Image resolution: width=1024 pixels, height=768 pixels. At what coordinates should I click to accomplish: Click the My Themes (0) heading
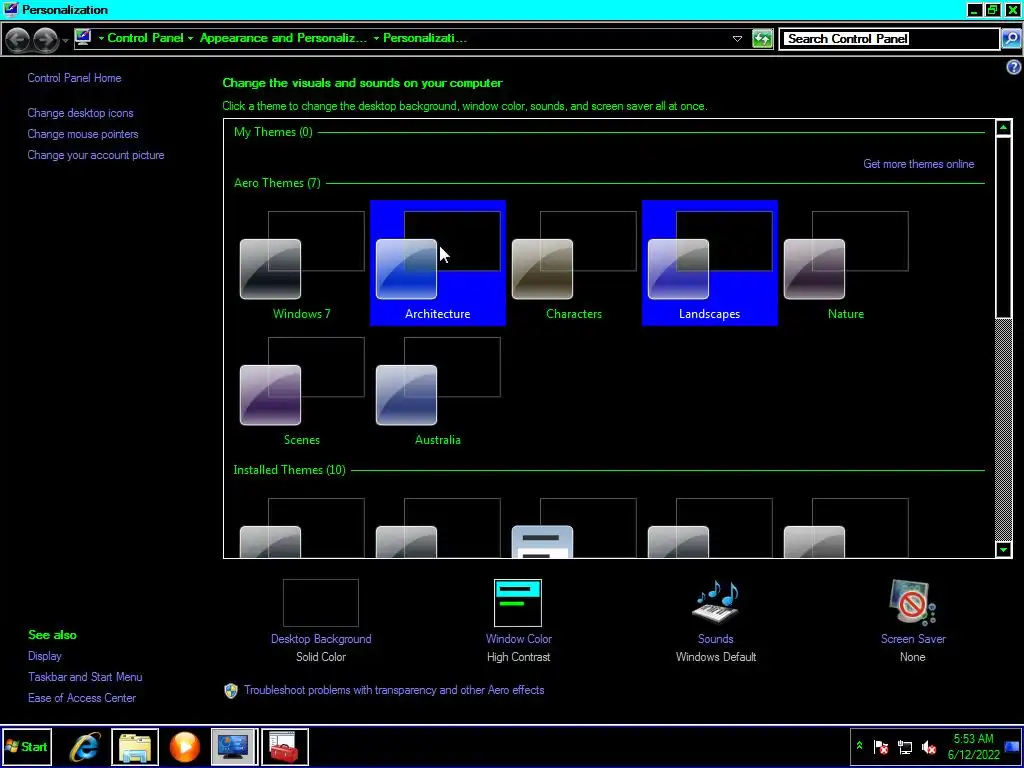(x=273, y=132)
